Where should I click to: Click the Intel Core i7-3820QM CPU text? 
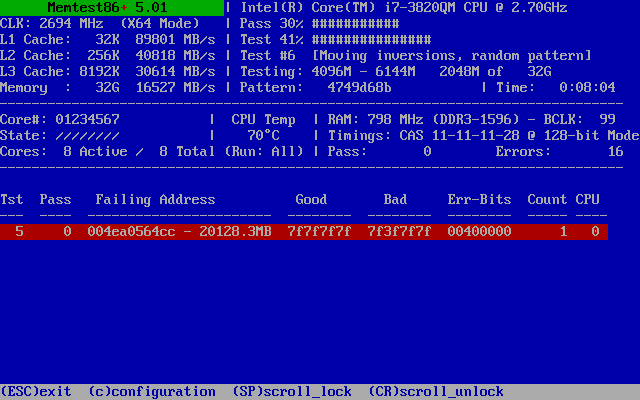point(404,7)
